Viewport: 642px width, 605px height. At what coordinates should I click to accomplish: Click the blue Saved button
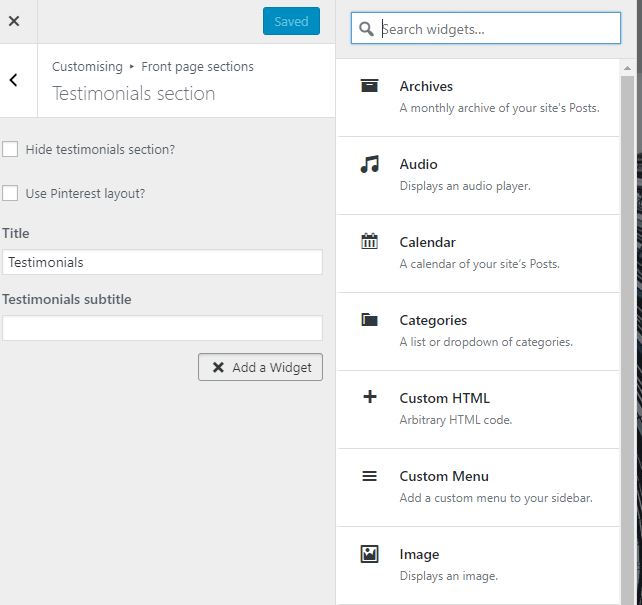(x=291, y=21)
